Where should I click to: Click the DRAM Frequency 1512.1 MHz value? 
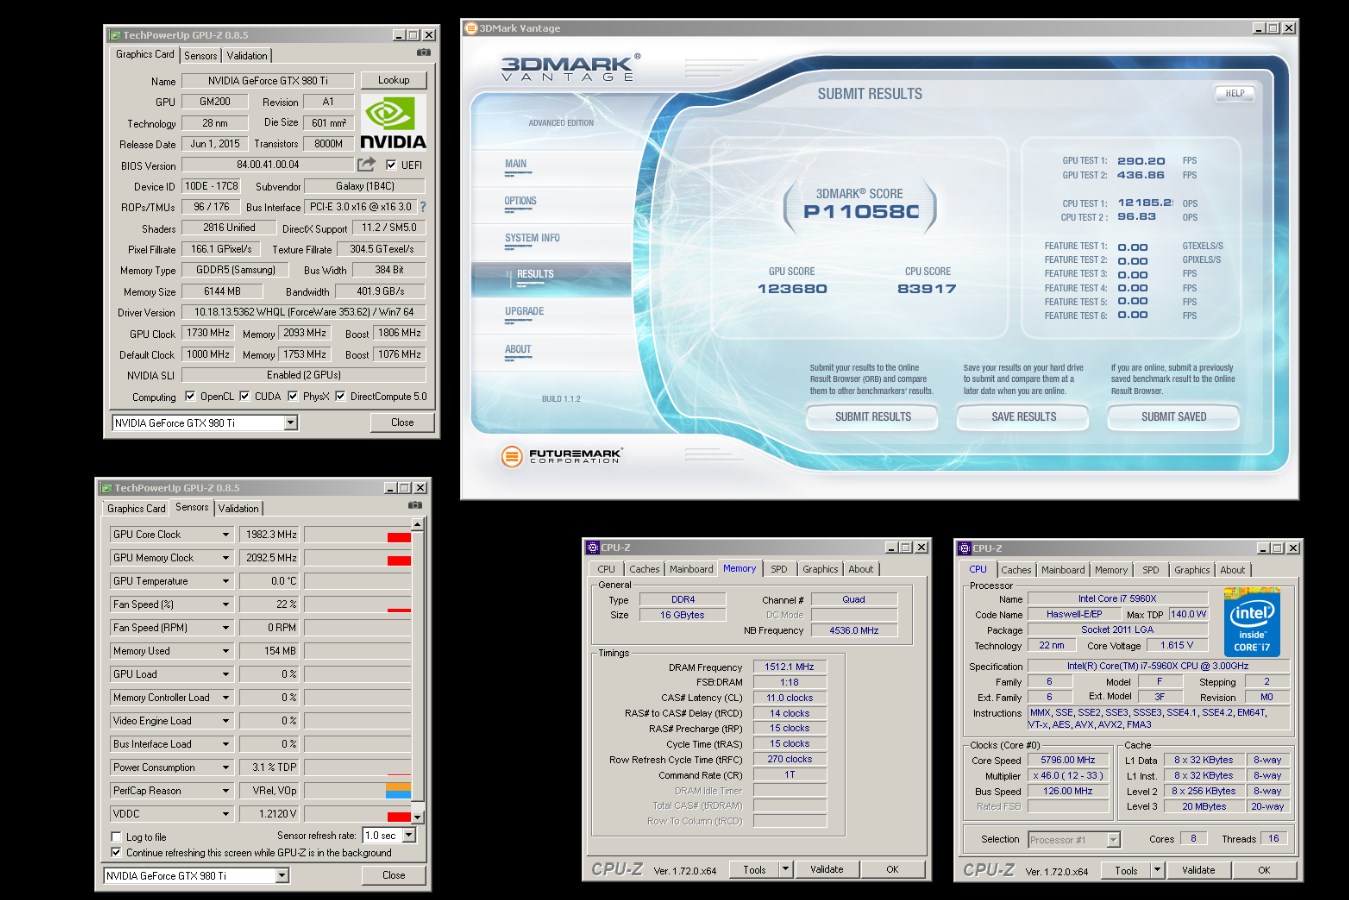(x=789, y=667)
